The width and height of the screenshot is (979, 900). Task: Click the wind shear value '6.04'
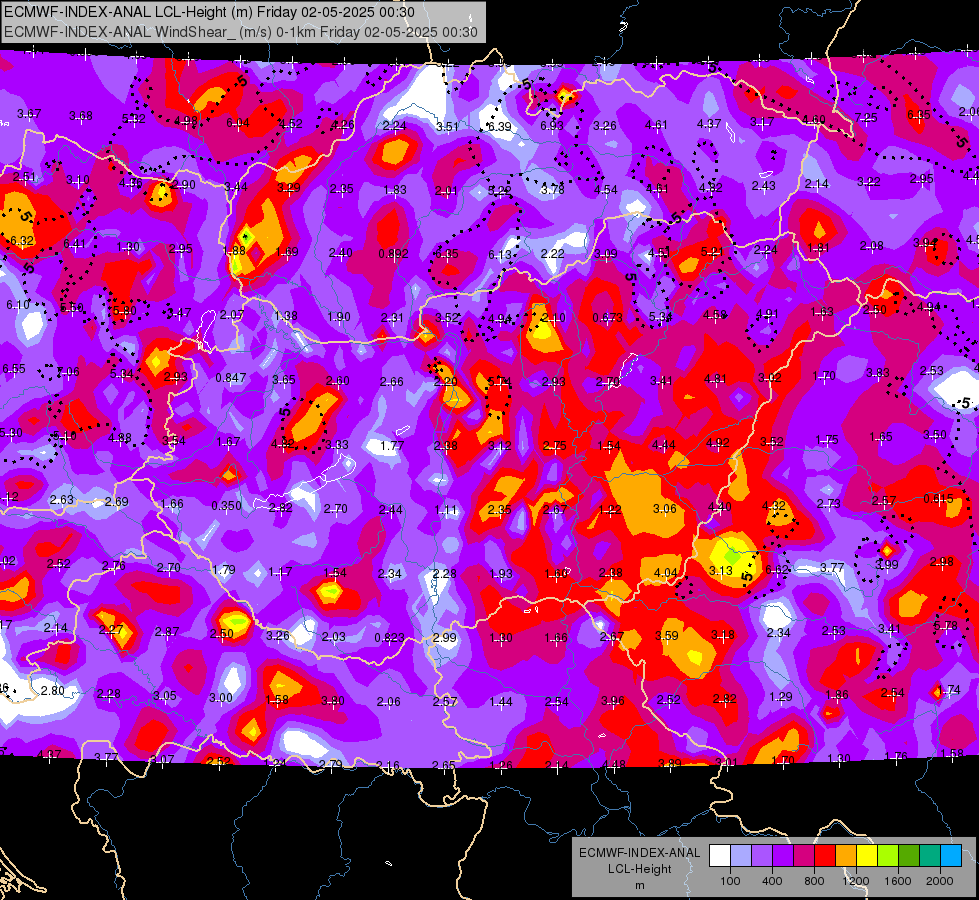pos(238,123)
